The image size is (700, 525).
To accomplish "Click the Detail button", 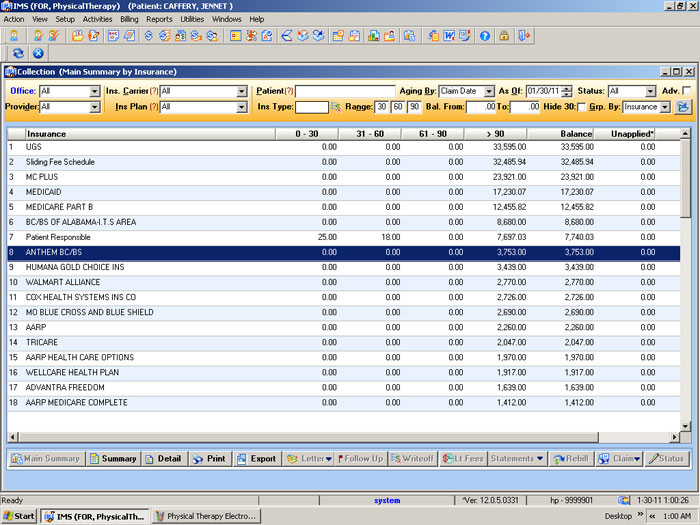I will 164,458.
